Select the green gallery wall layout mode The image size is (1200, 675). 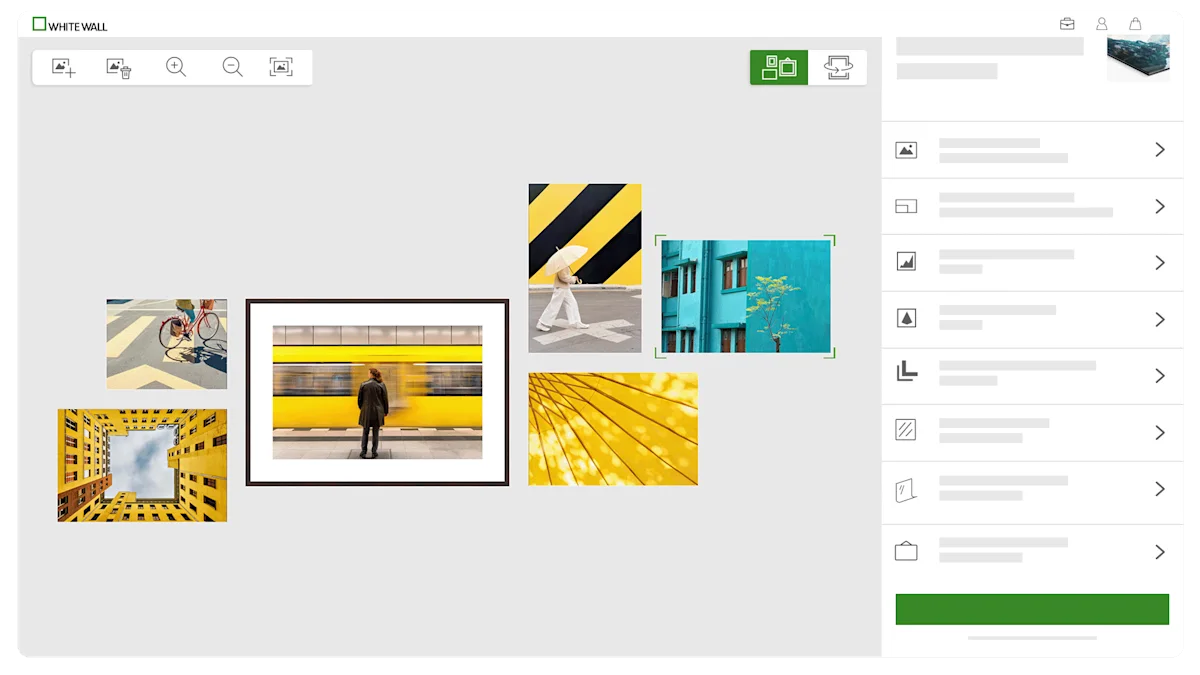(779, 67)
